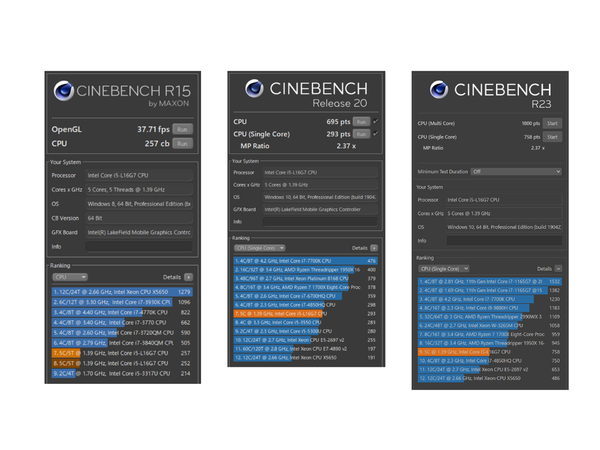Viewport: 600px width, 450px height.
Task: Start the R23 CPU Single Core test
Action: click(x=552, y=137)
